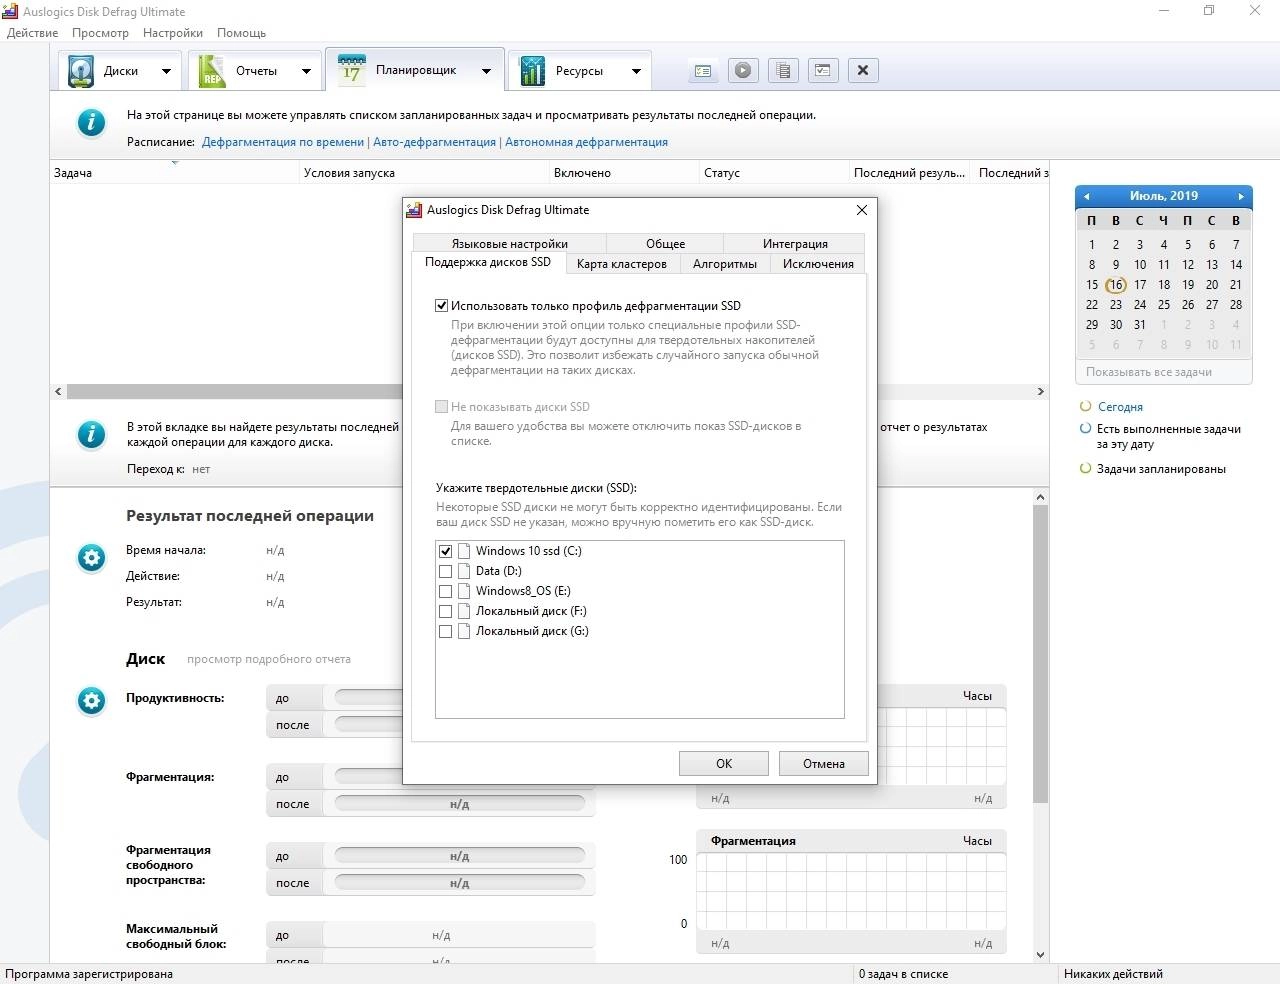The height and width of the screenshot is (984, 1280).
Task: Switch to the Карта кластеров tab
Action: pos(622,264)
